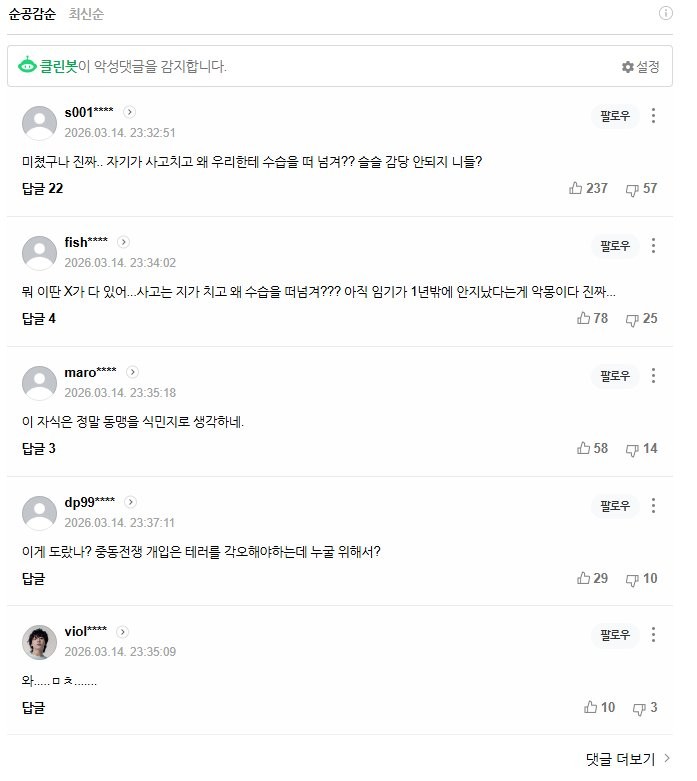697x781 pixels.
Task: Expand 답글 22 replies on the first comment
Action: pos(42,188)
